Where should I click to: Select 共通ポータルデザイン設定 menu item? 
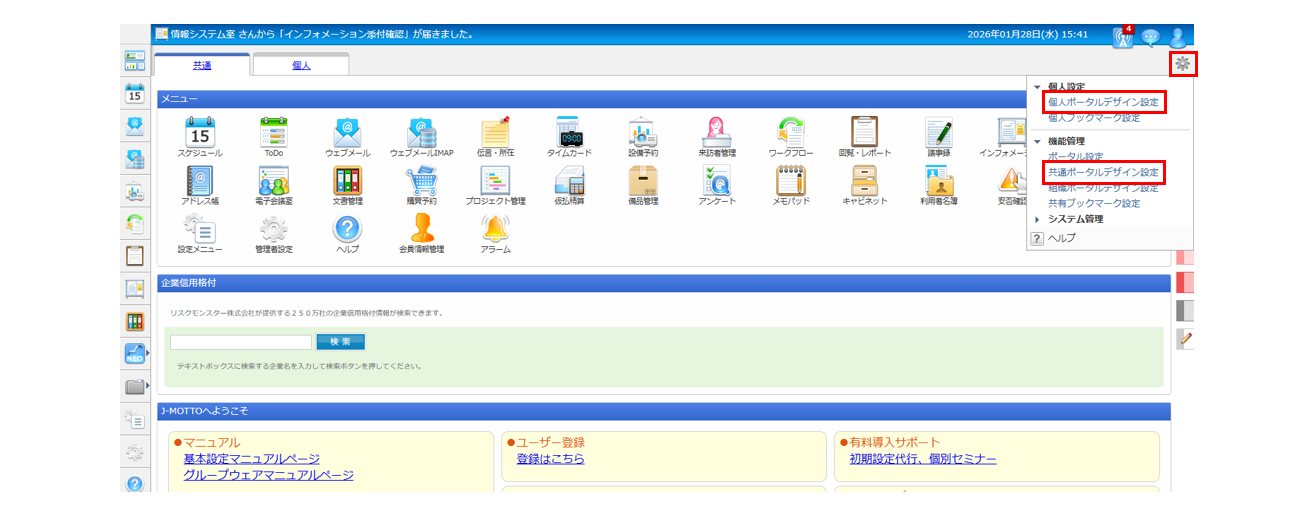[x=1103, y=172]
